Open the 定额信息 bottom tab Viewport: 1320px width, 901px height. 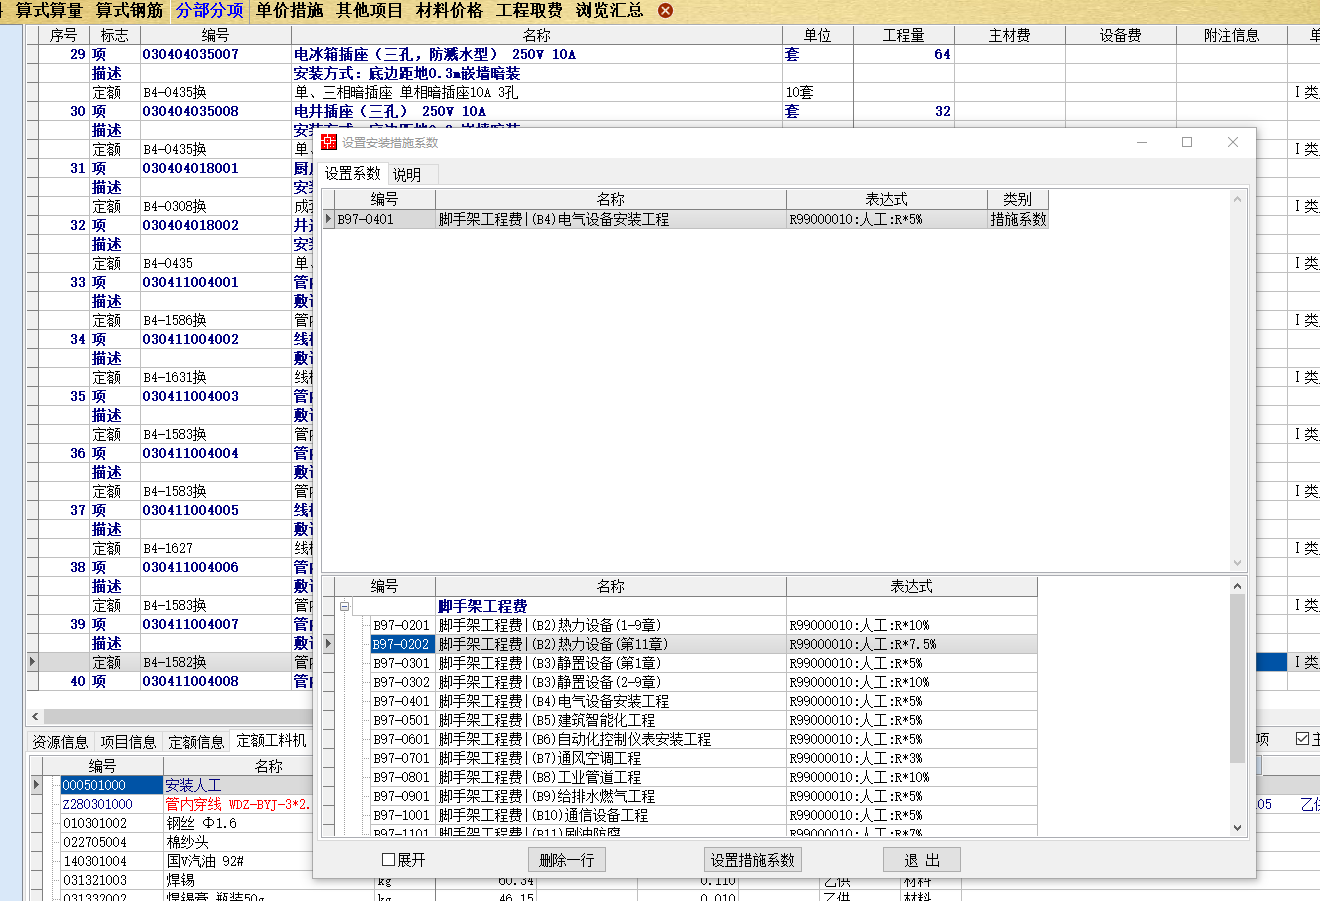(x=196, y=741)
